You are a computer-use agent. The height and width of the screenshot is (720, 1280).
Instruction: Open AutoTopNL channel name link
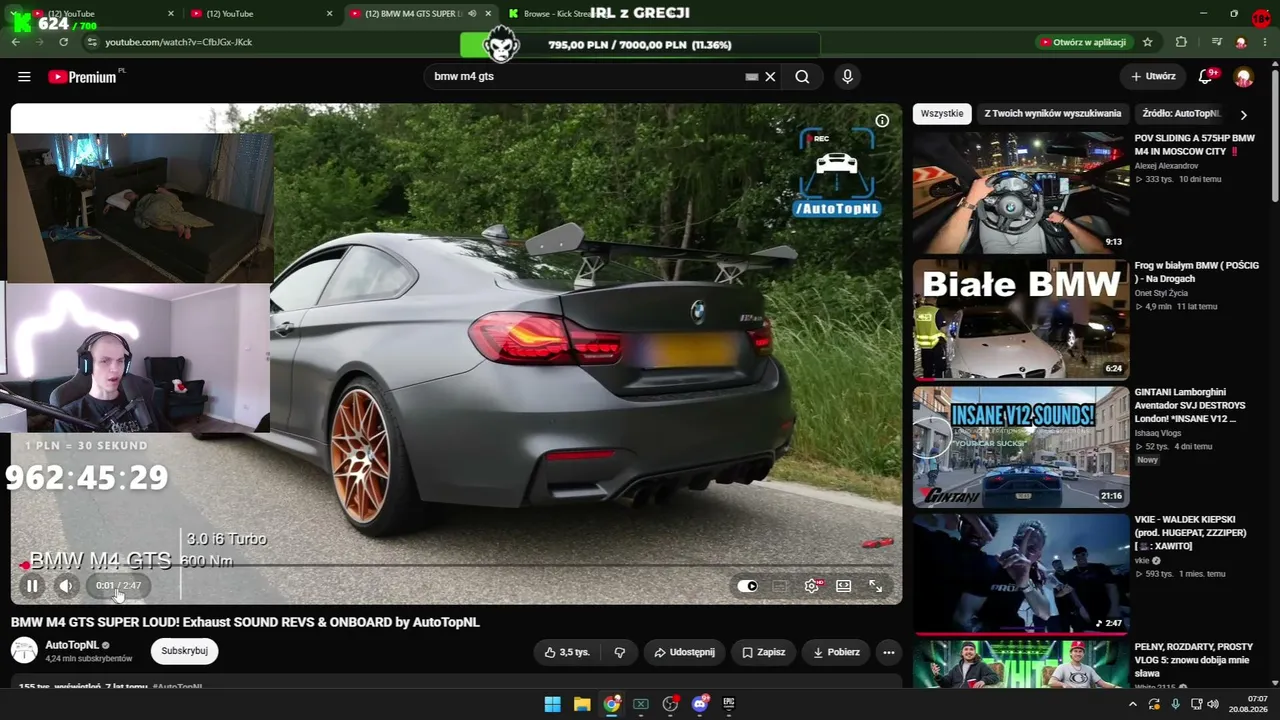pyautogui.click(x=72, y=645)
